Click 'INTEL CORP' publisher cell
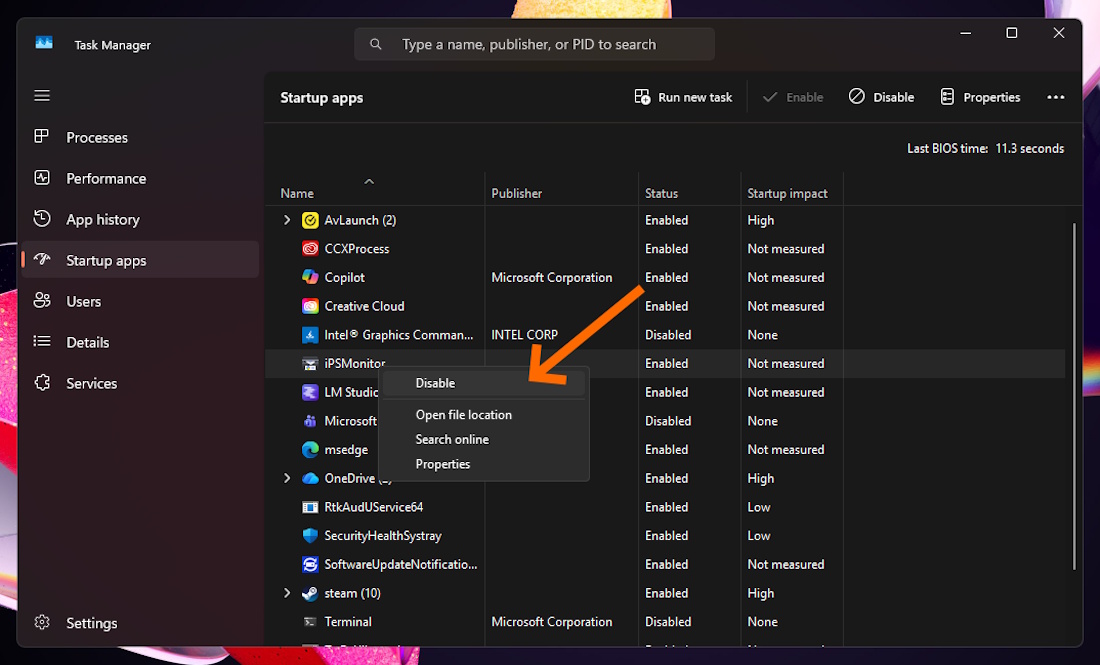This screenshot has height=665, width=1100. click(x=525, y=335)
